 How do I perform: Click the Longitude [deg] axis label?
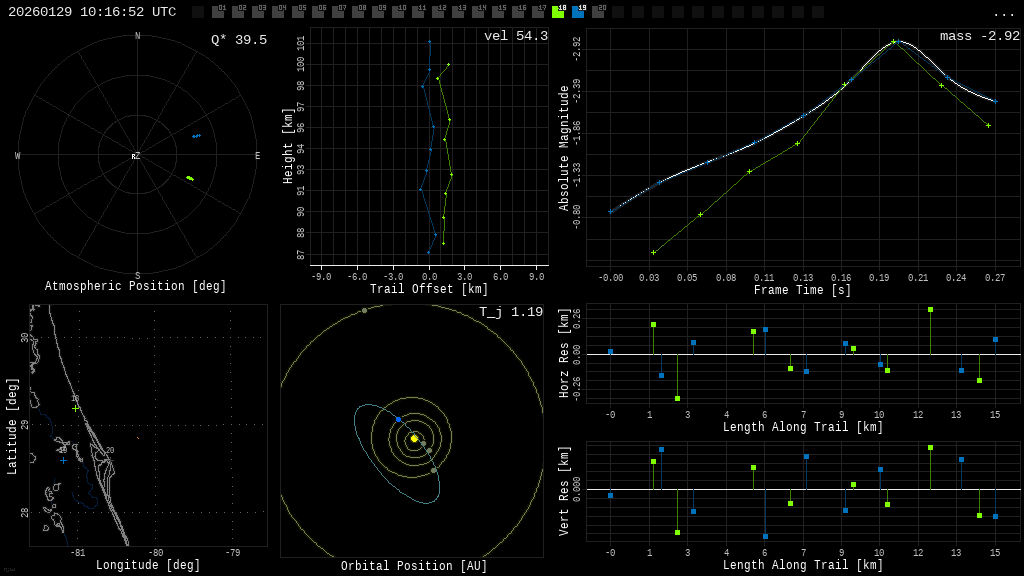(x=148, y=565)
